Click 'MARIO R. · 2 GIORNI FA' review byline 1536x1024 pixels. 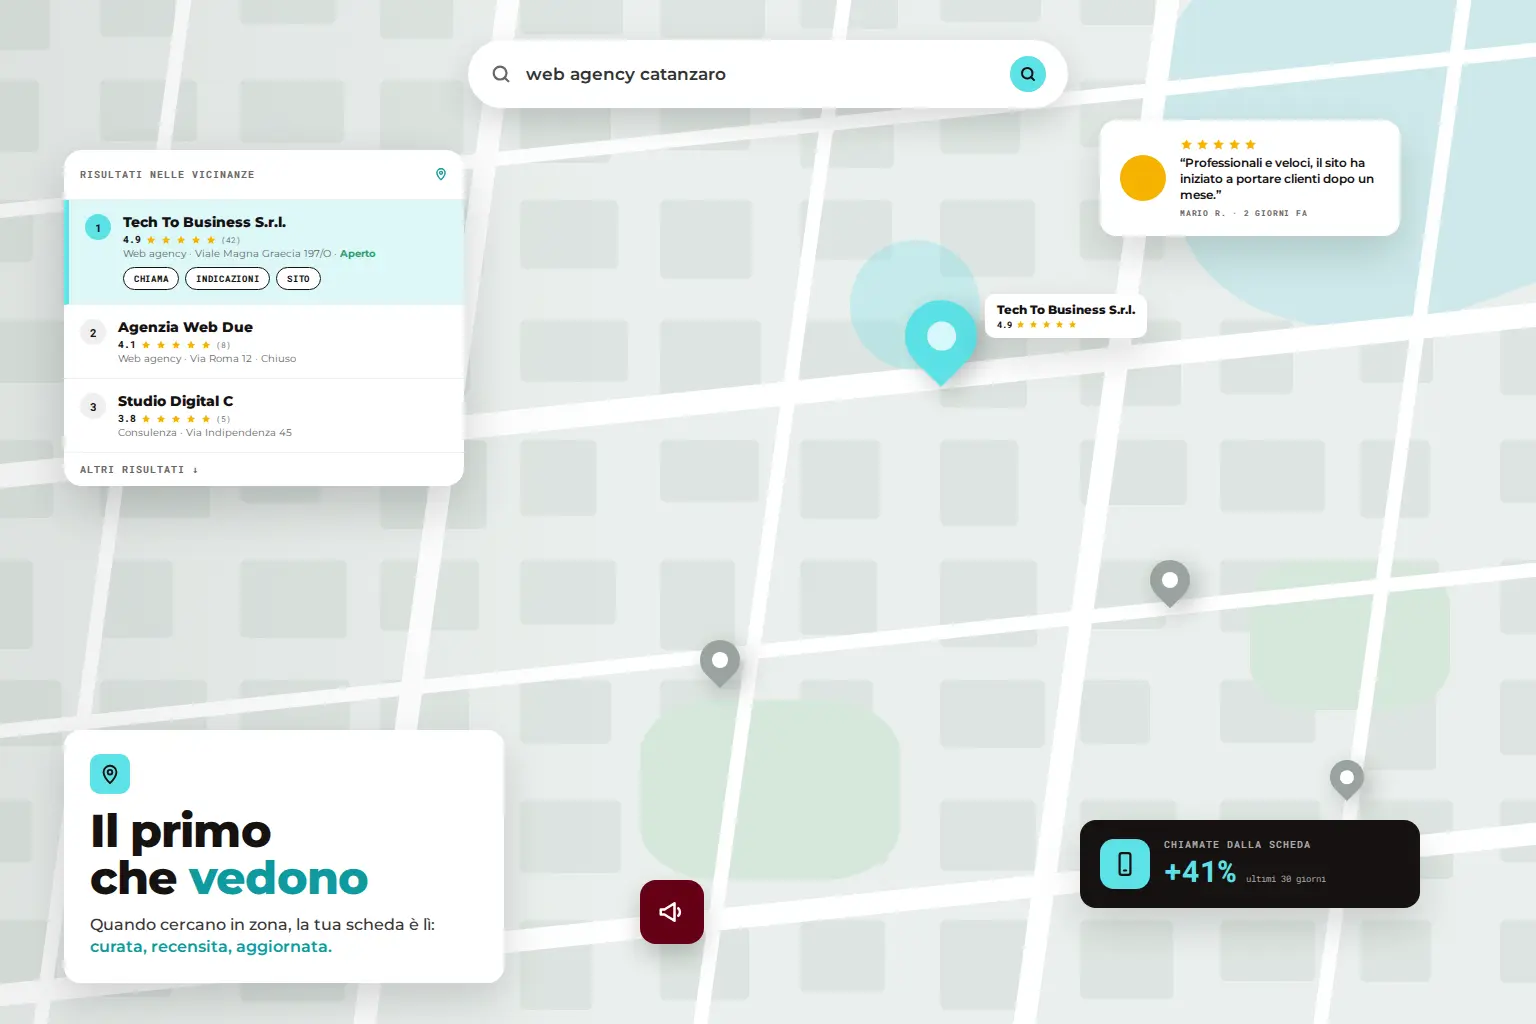pos(1243,213)
